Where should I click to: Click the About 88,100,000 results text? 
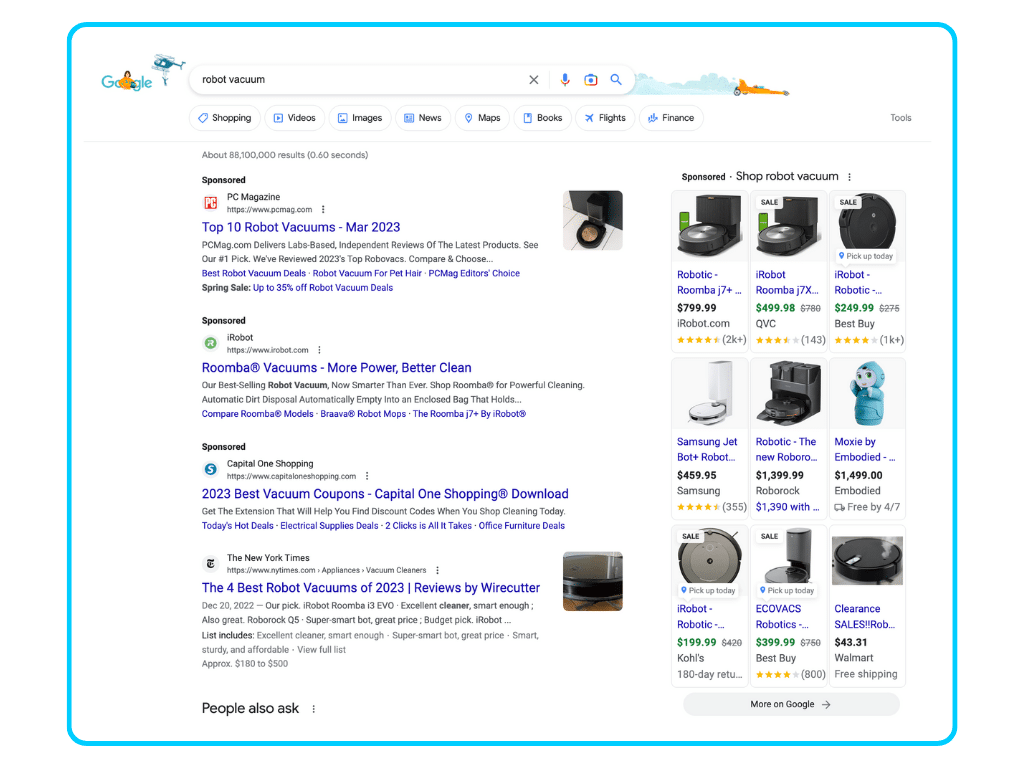pos(285,155)
